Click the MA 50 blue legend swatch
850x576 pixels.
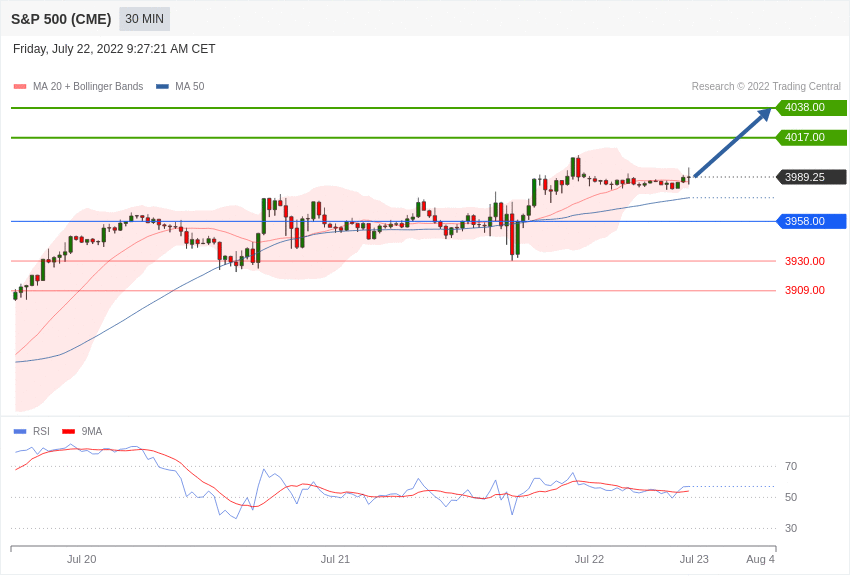[163, 86]
